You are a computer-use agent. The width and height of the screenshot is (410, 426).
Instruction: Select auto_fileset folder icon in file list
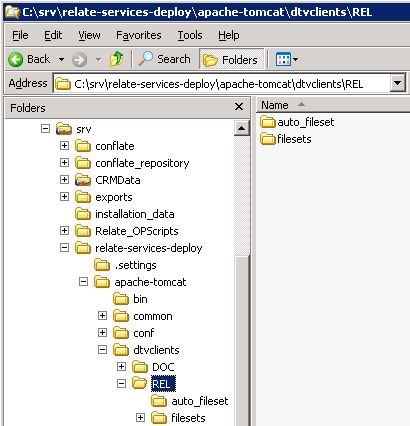pyautogui.click(x=268, y=122)
